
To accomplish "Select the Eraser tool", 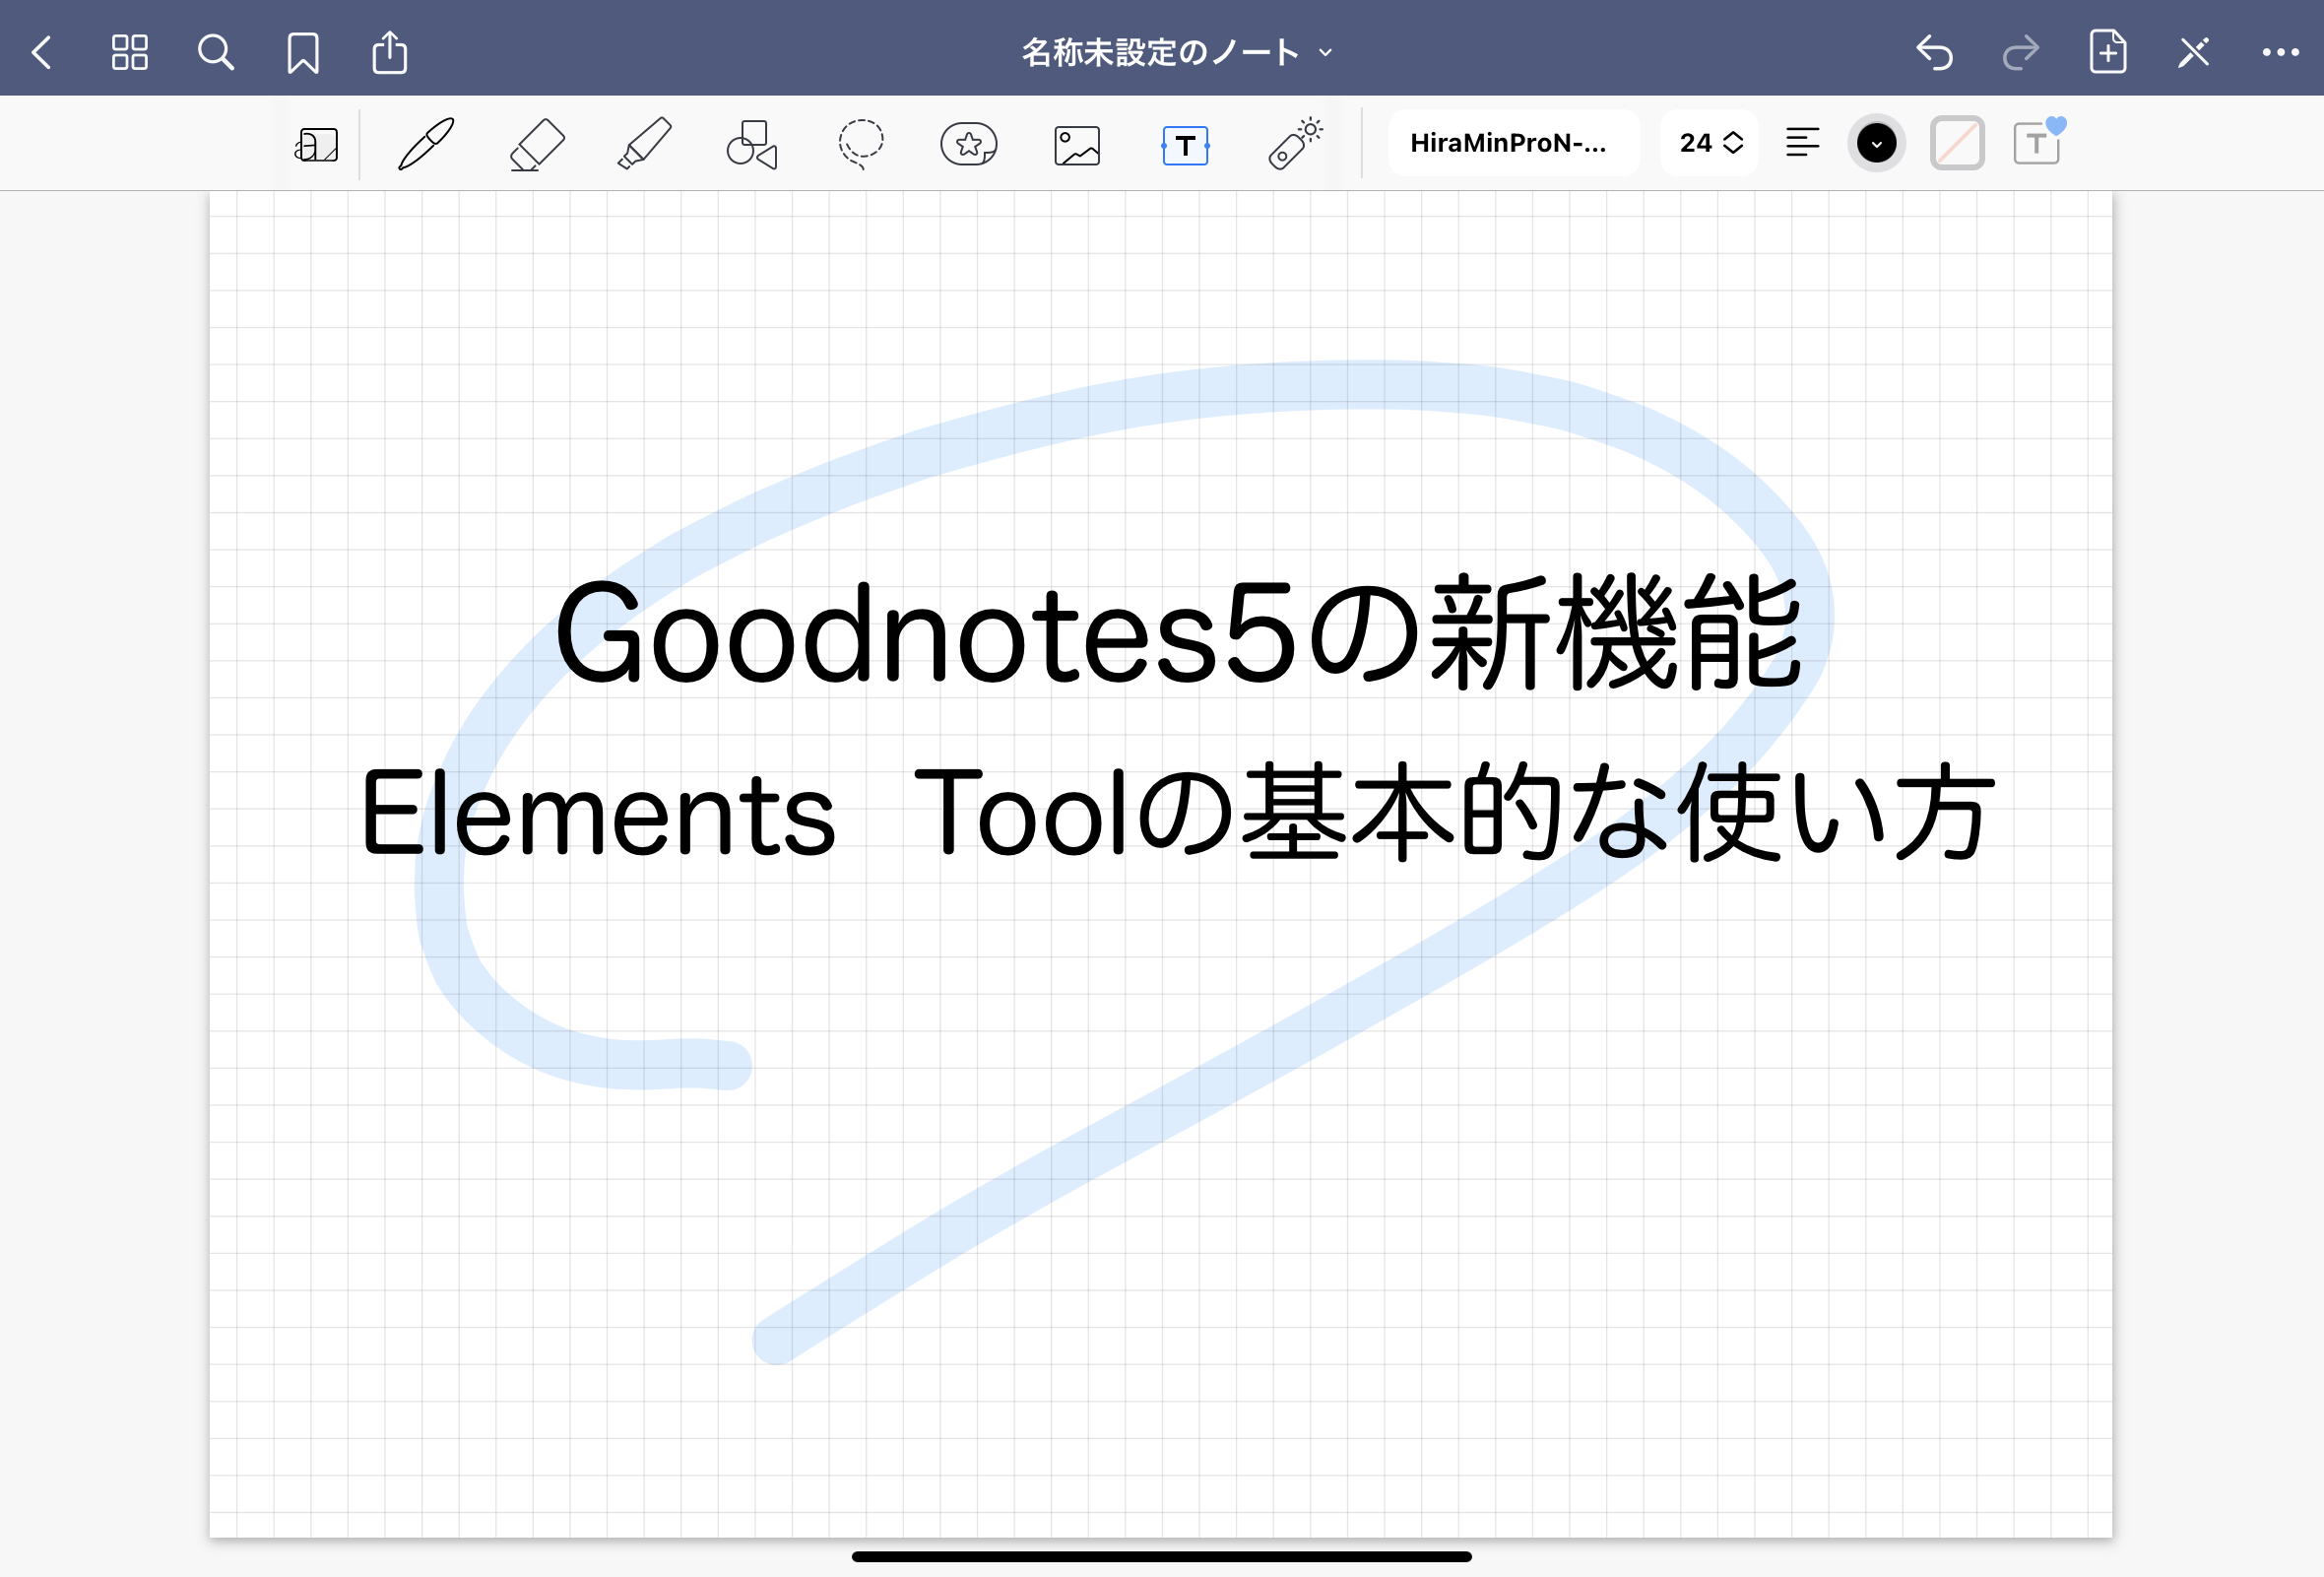I will tap(537, 144).
